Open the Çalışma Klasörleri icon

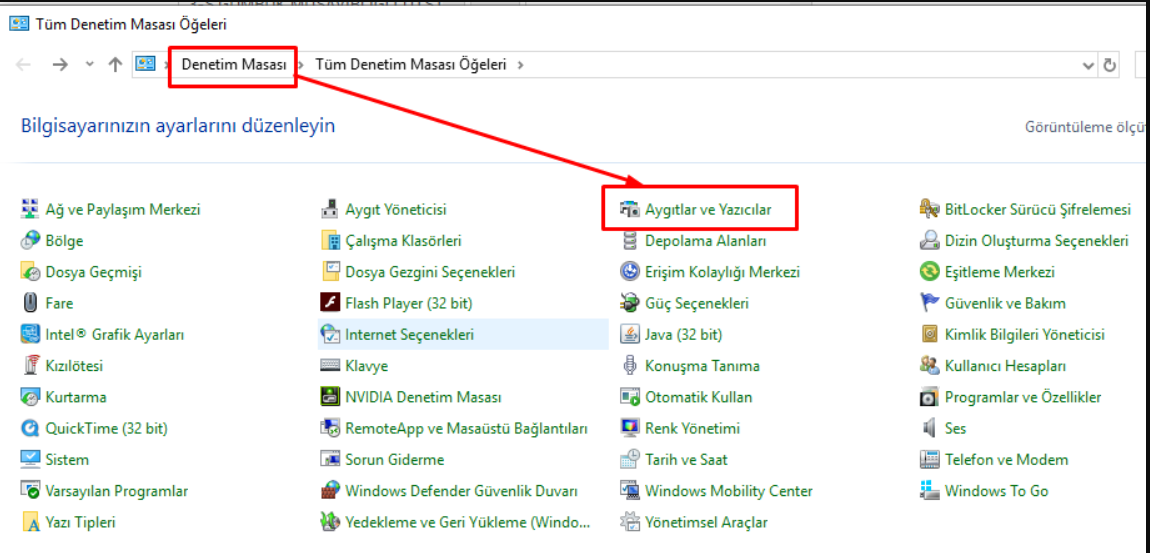(330, 241)
